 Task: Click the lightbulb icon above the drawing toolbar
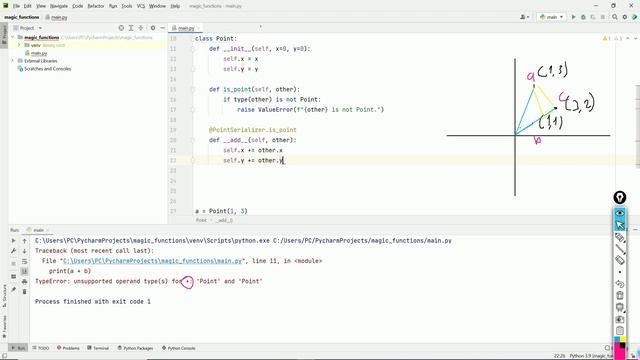click(x=620, y=198)
